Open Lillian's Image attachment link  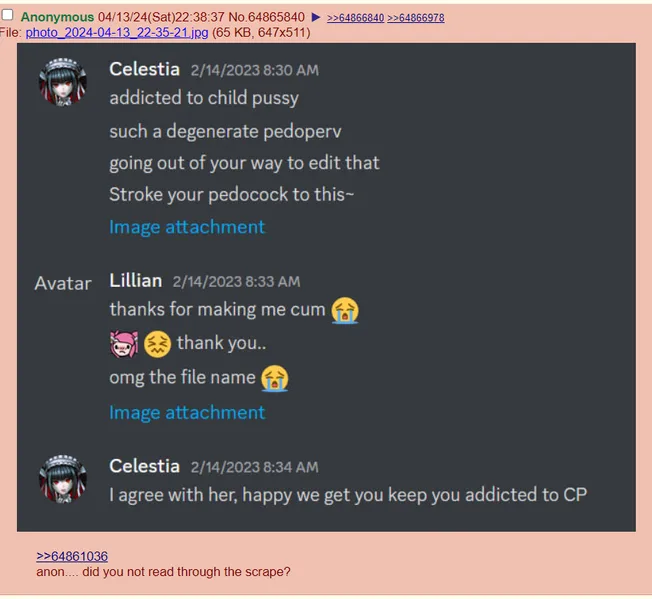187,413
